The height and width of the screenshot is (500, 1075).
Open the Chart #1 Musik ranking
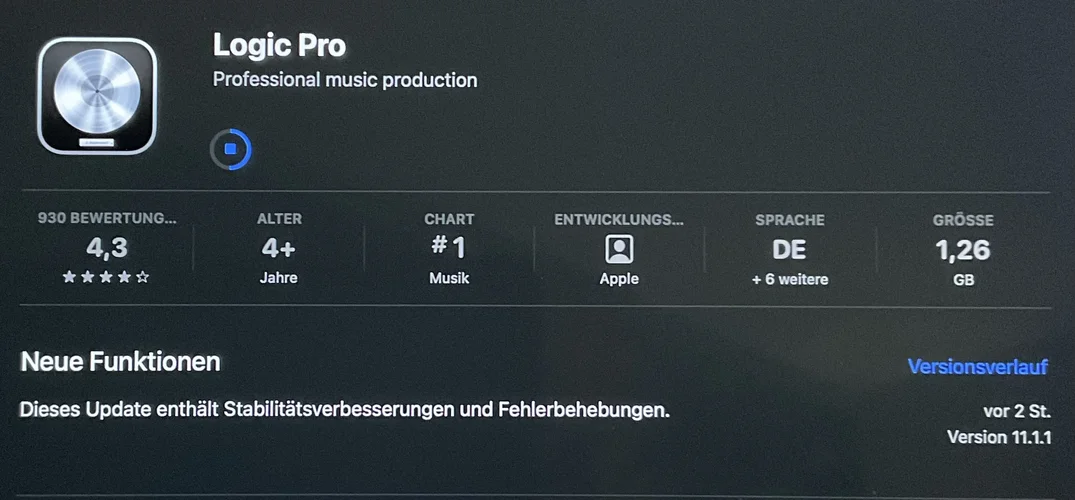point(449,248)
